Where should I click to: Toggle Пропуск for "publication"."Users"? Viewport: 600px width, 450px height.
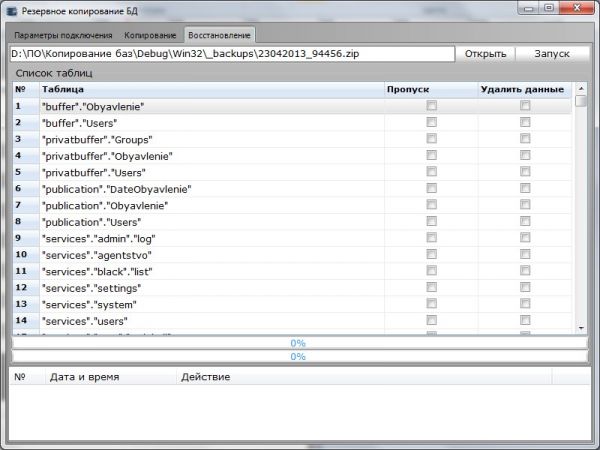[431, 221]
